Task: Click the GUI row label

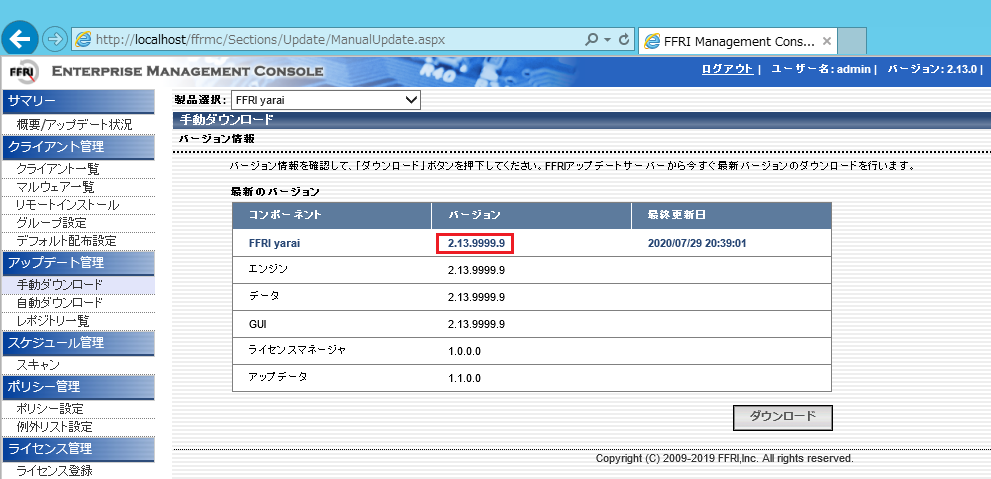Action: click(x=258, y=324)
